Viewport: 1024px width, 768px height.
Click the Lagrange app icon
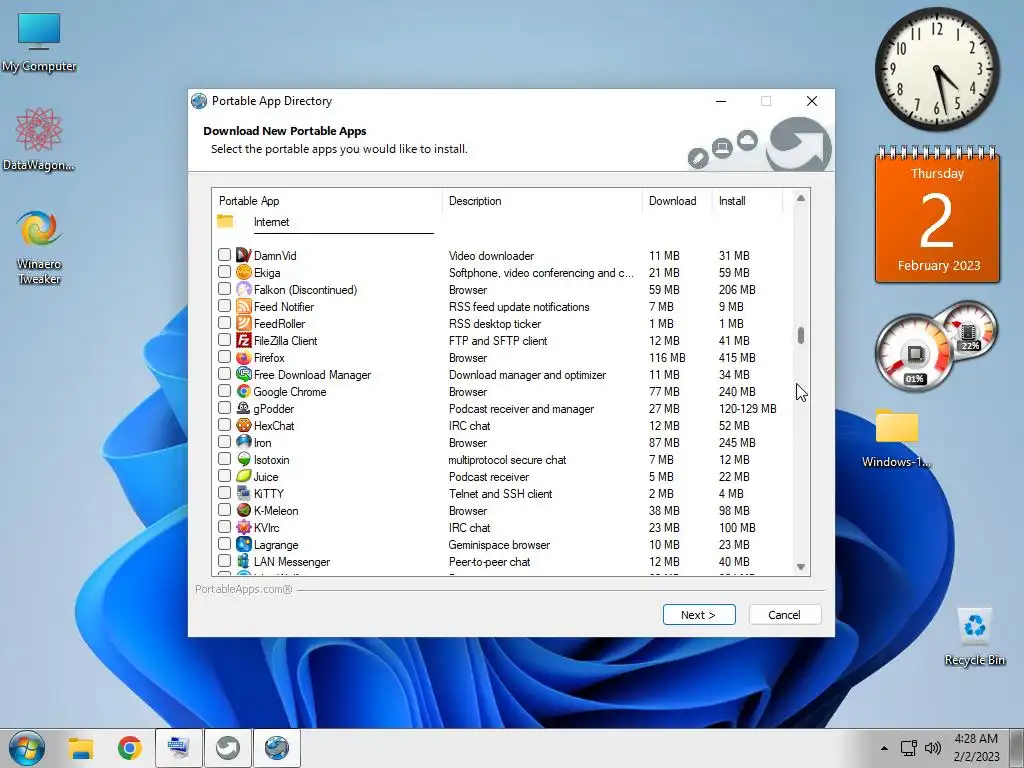coord(244,544)
